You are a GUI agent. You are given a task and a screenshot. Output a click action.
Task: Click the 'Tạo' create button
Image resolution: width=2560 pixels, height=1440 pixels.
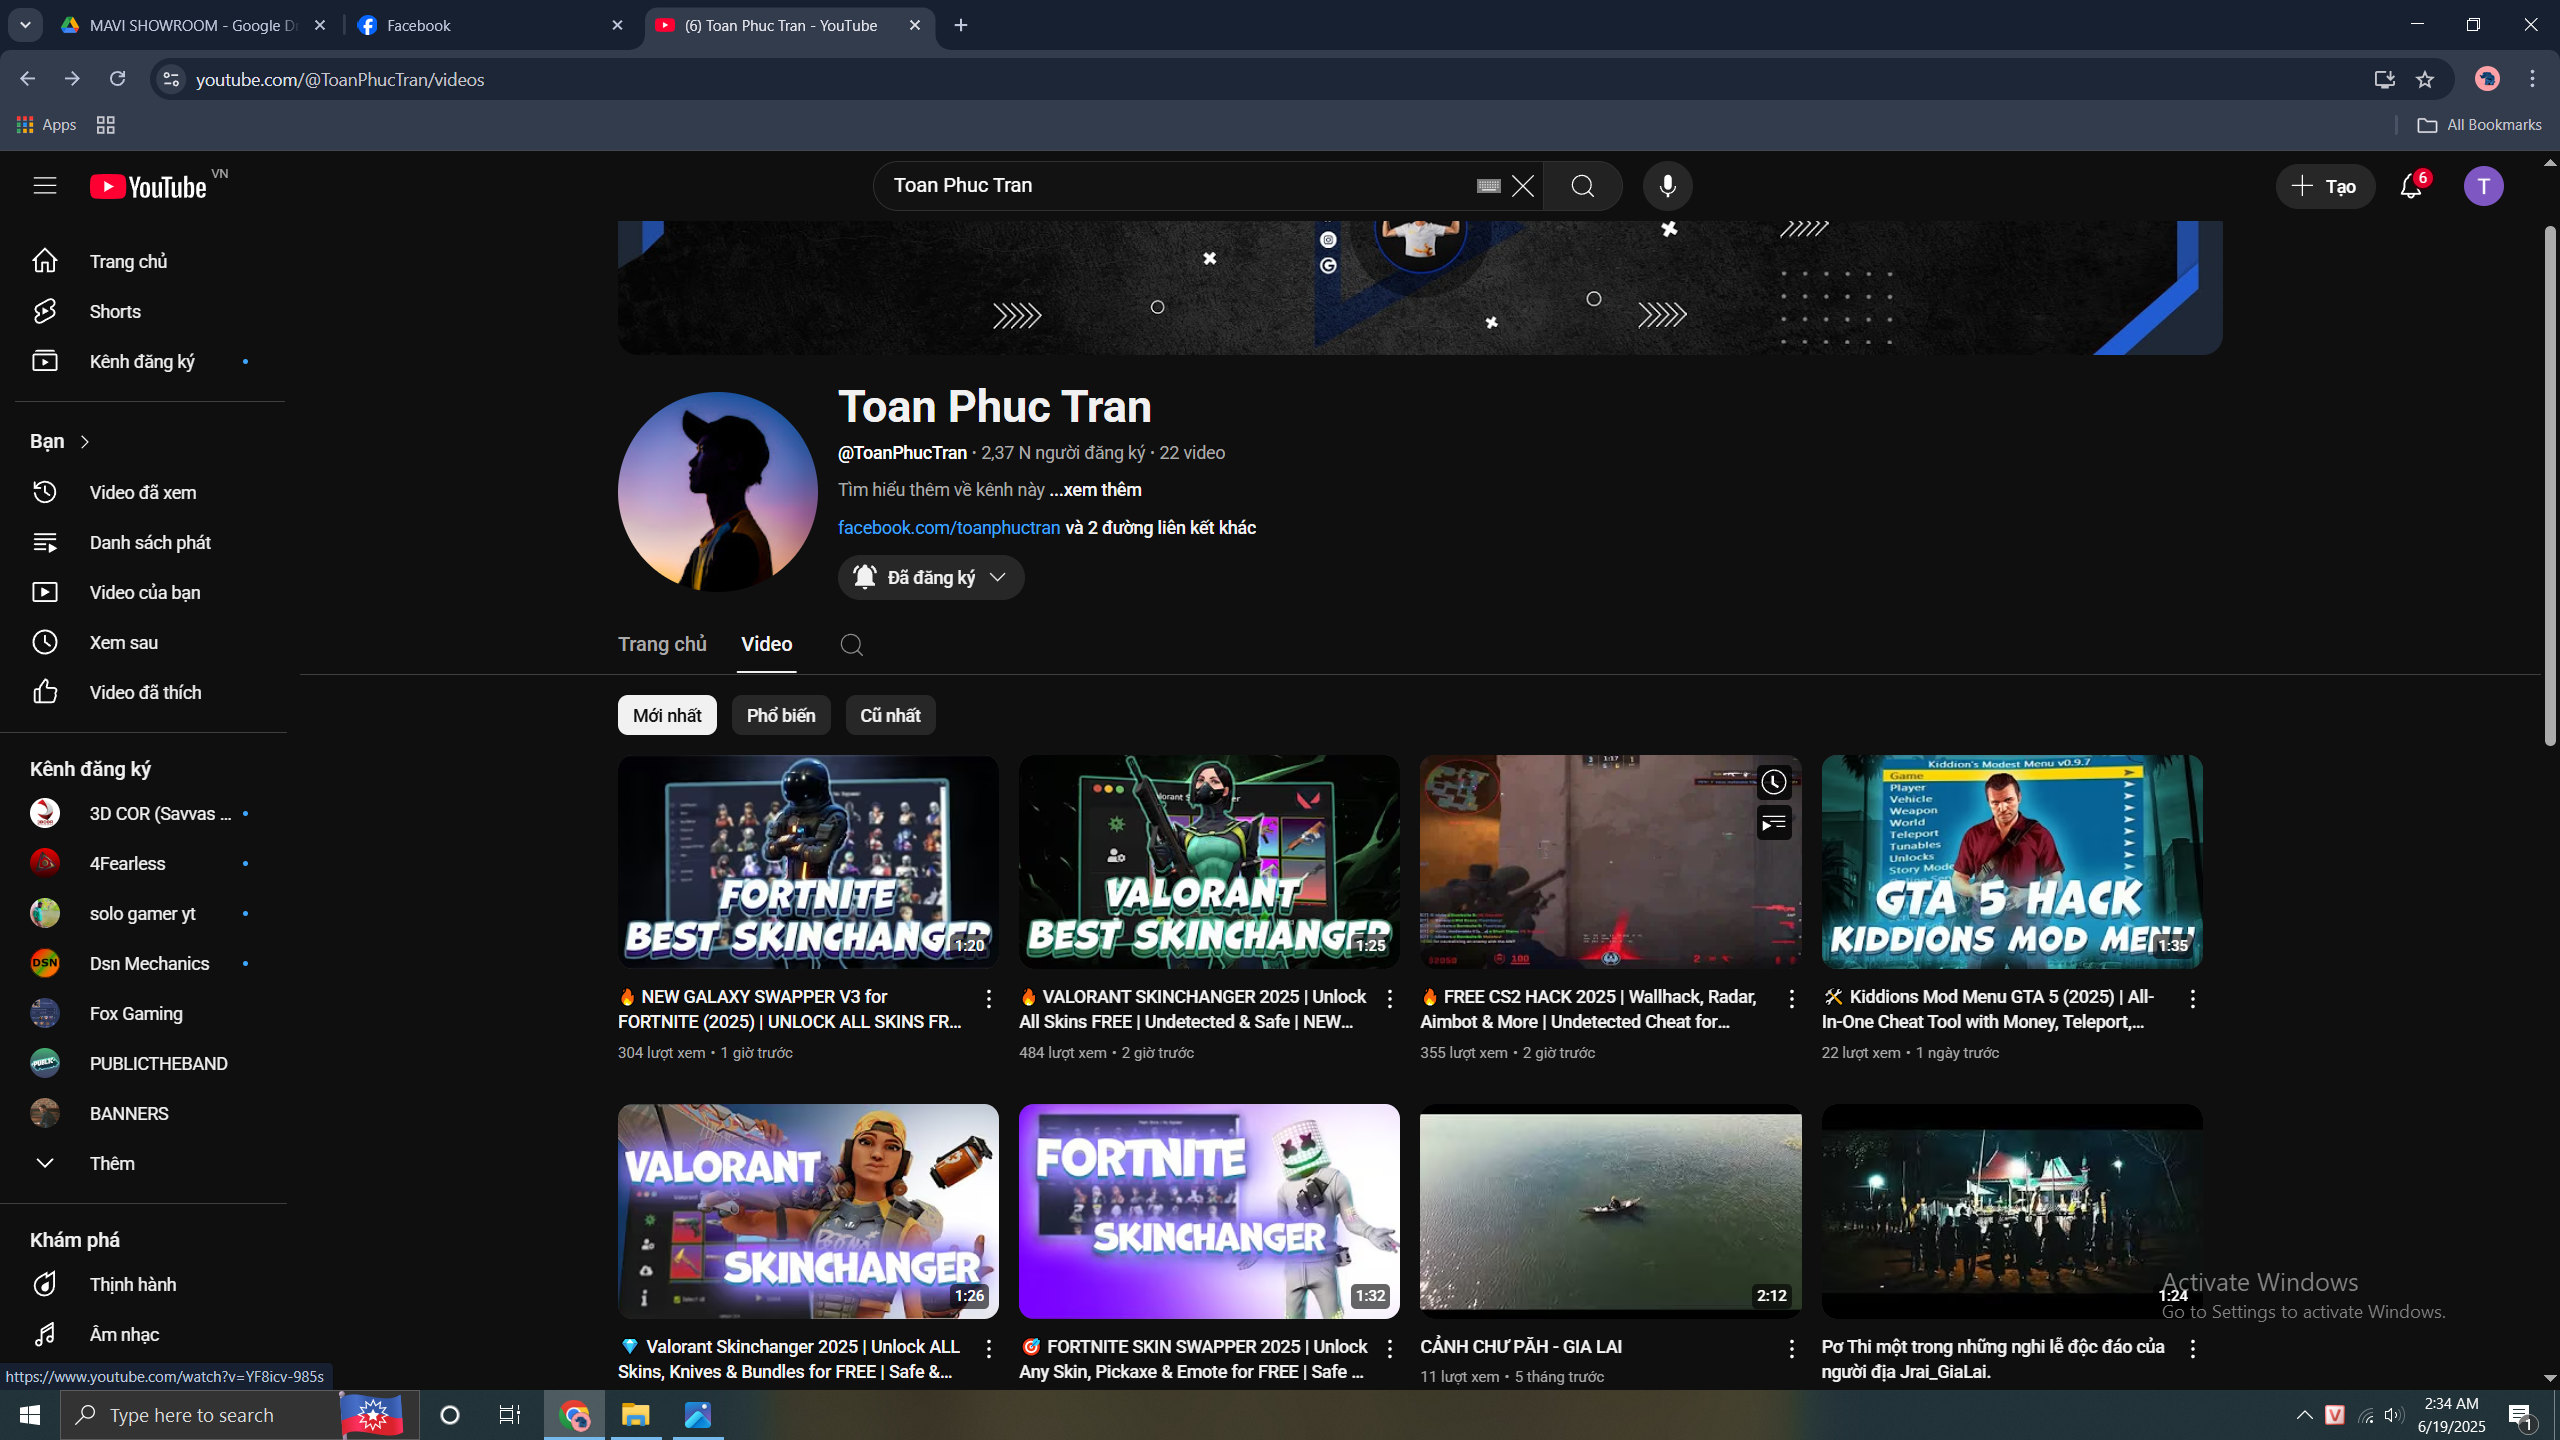click(2325, 186)
